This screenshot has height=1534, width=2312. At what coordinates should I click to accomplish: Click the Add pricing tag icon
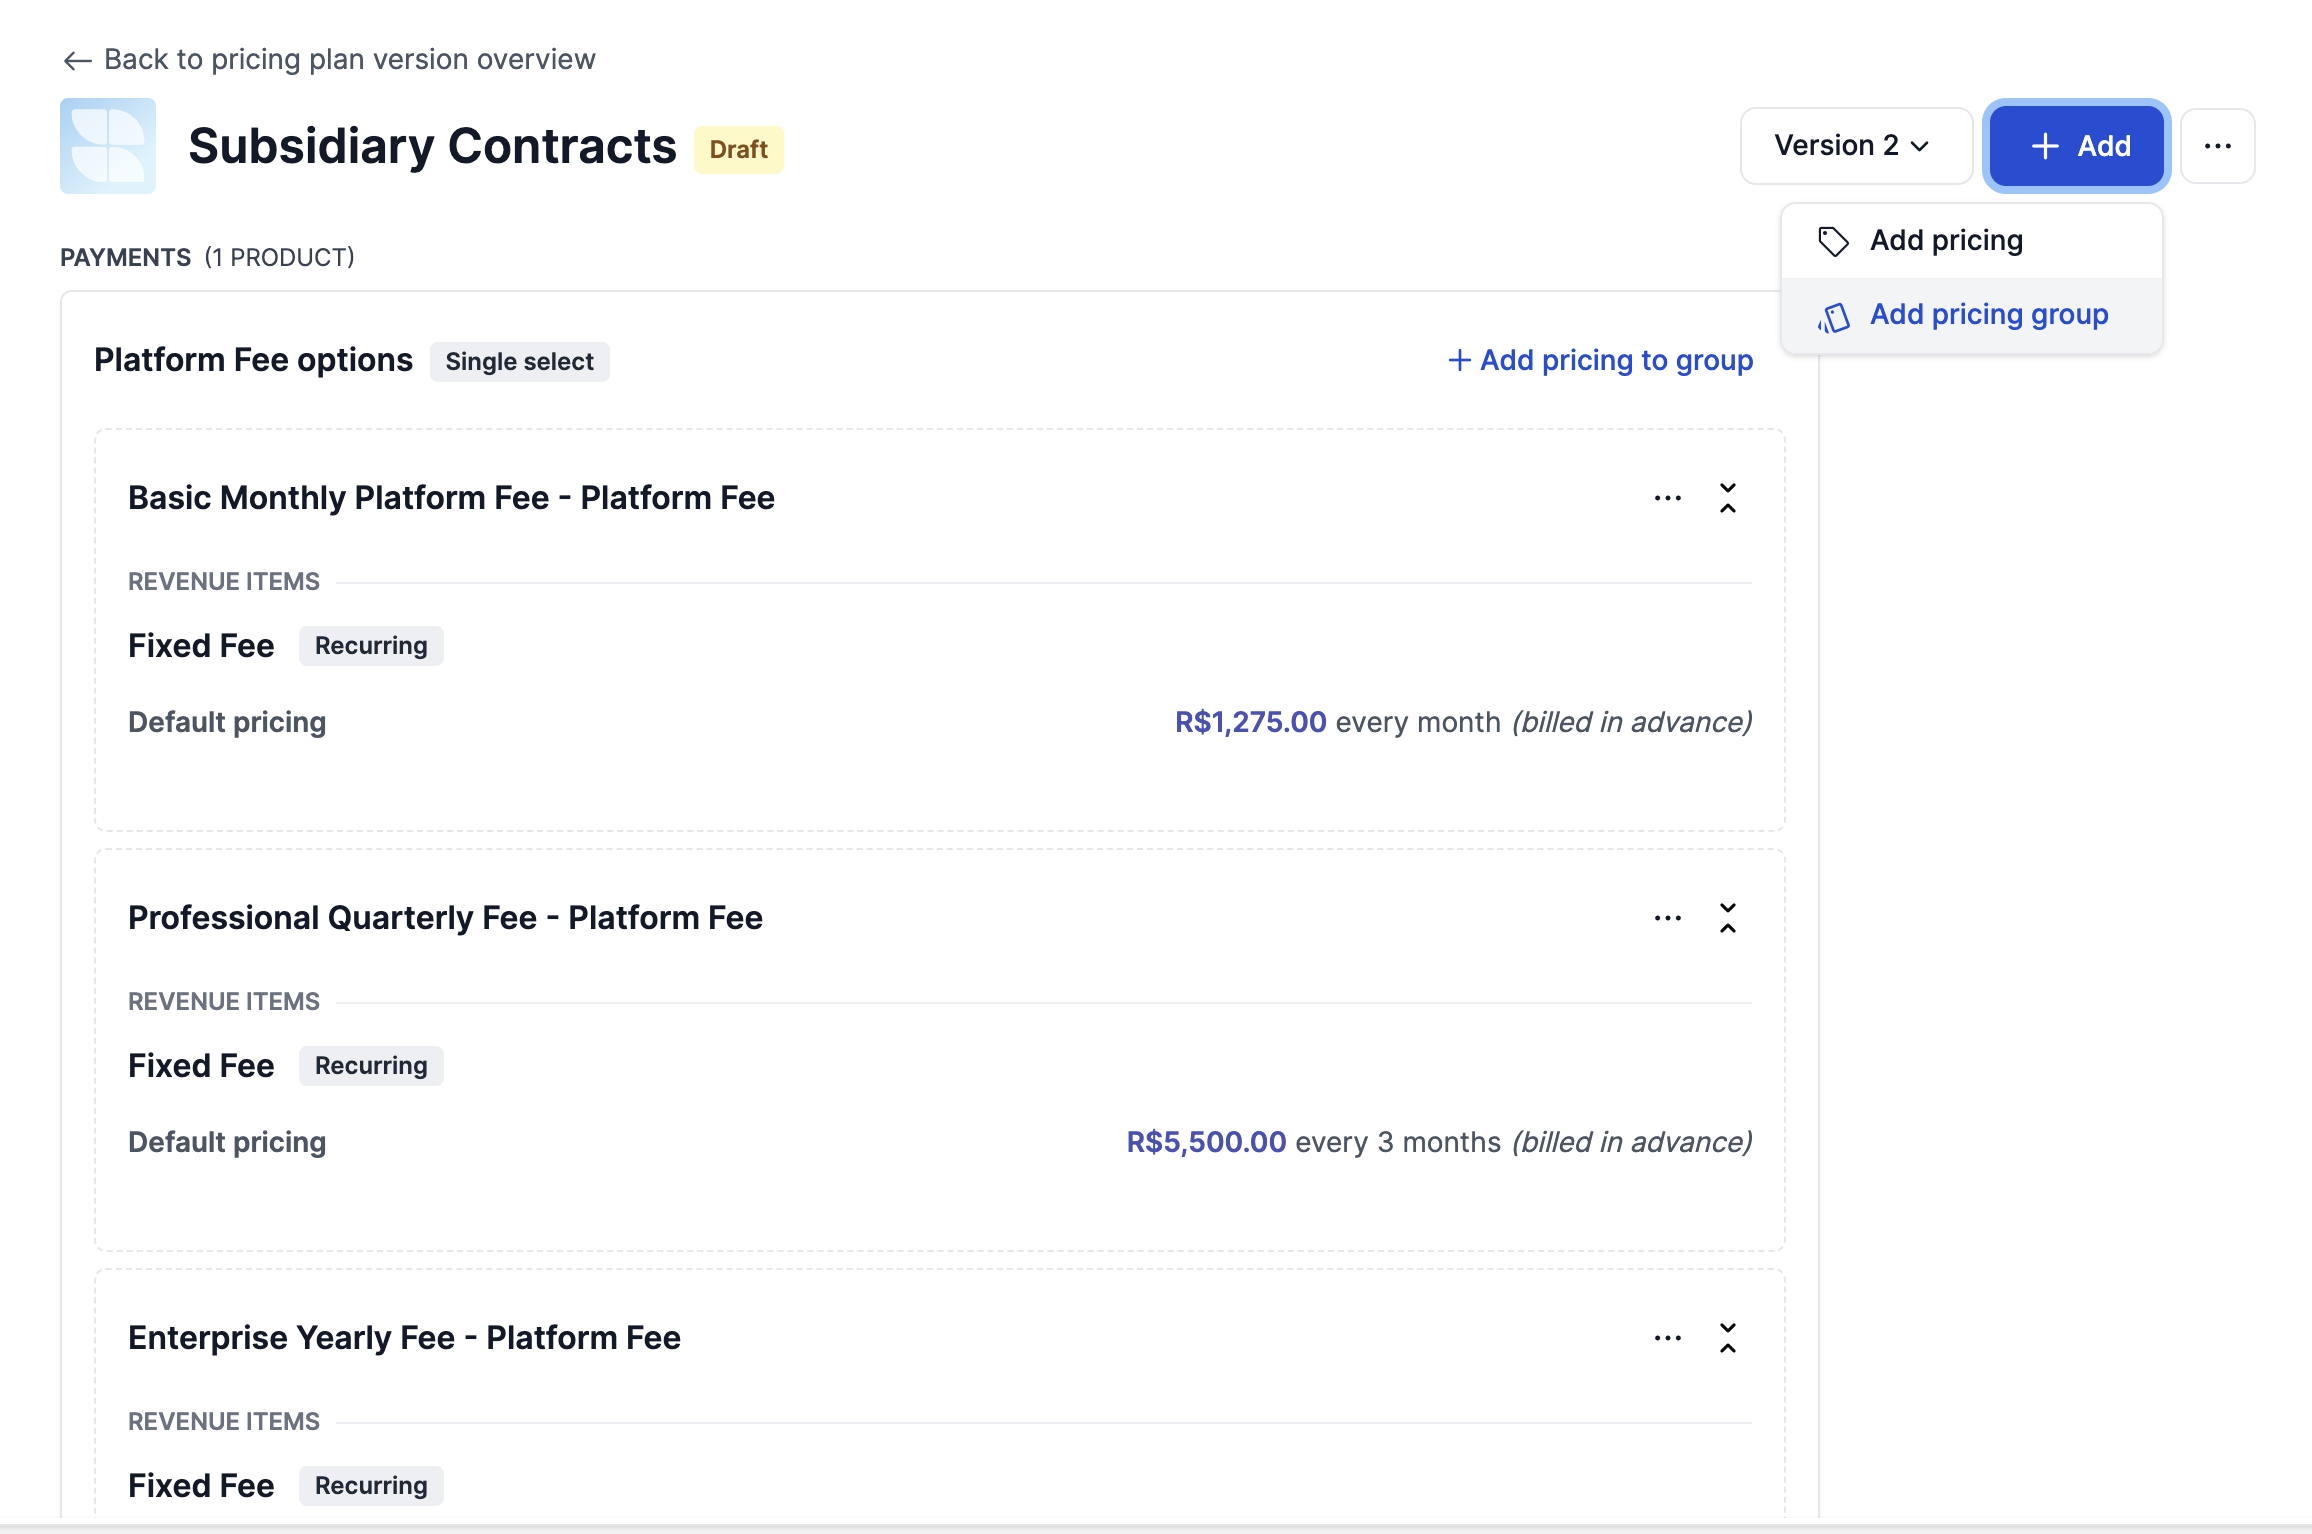[x=1833, y=241]
